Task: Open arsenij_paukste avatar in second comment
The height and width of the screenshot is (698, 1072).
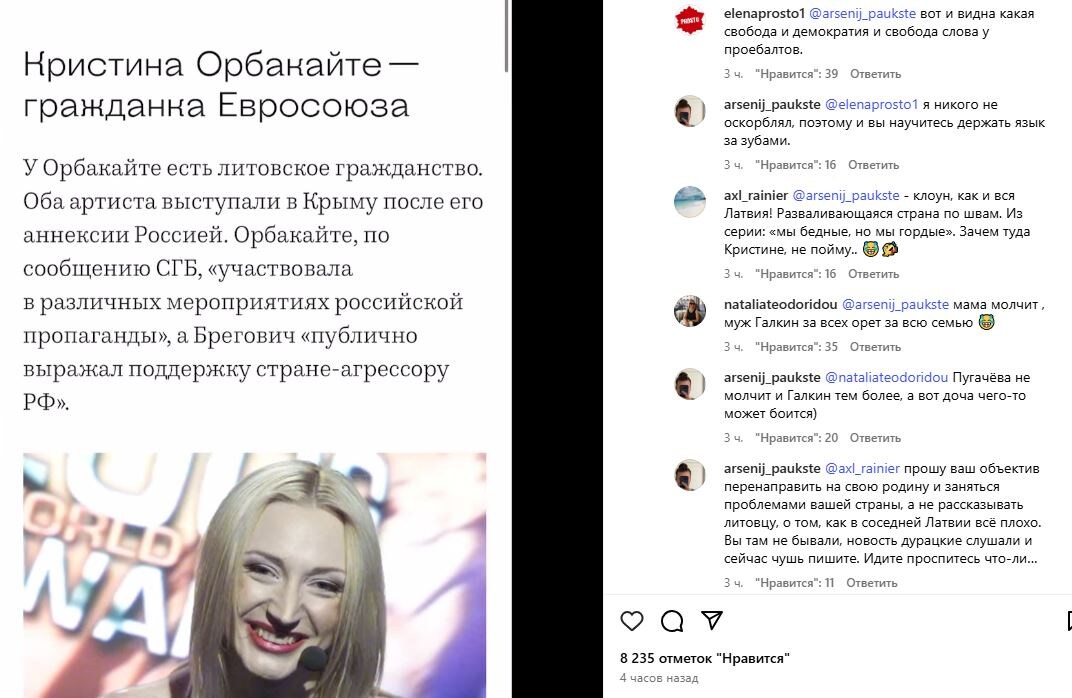Action: click(690, 111)
